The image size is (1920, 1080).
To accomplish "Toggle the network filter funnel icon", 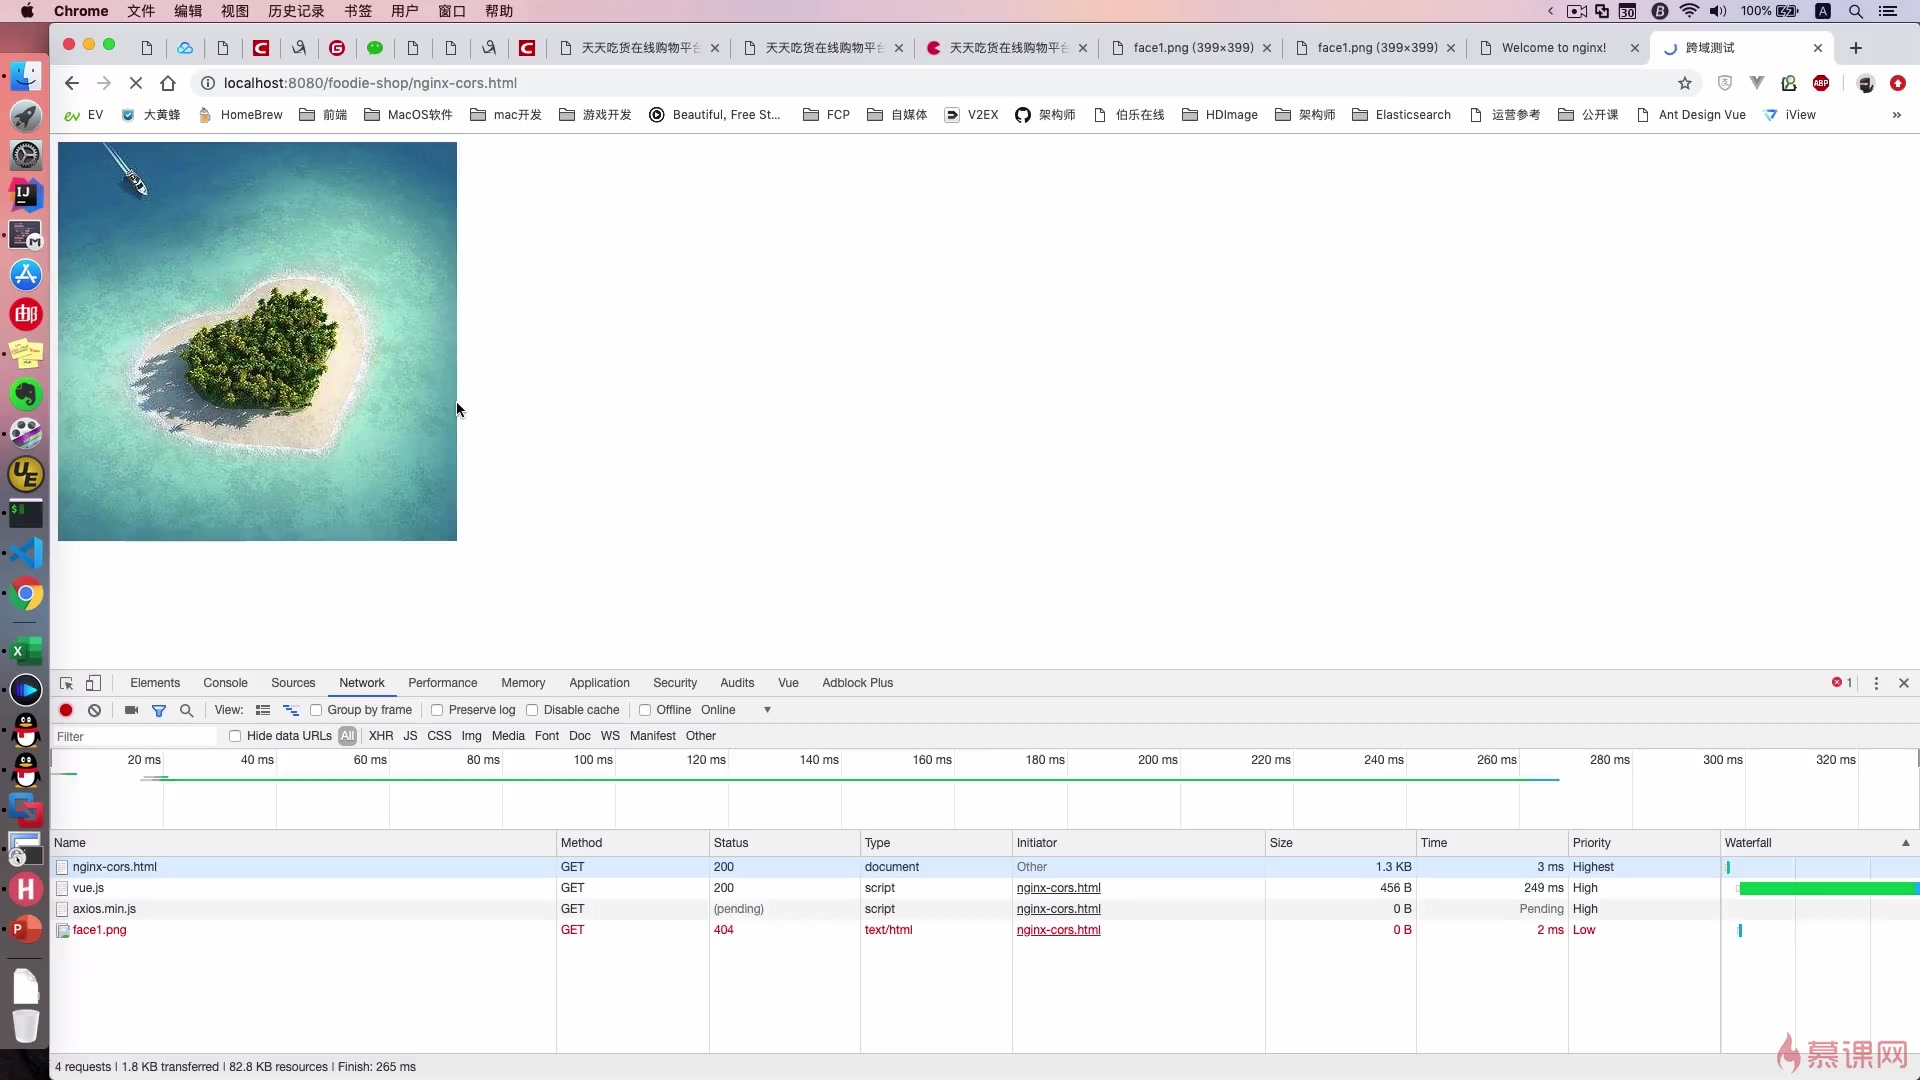I will coord(159,710).
